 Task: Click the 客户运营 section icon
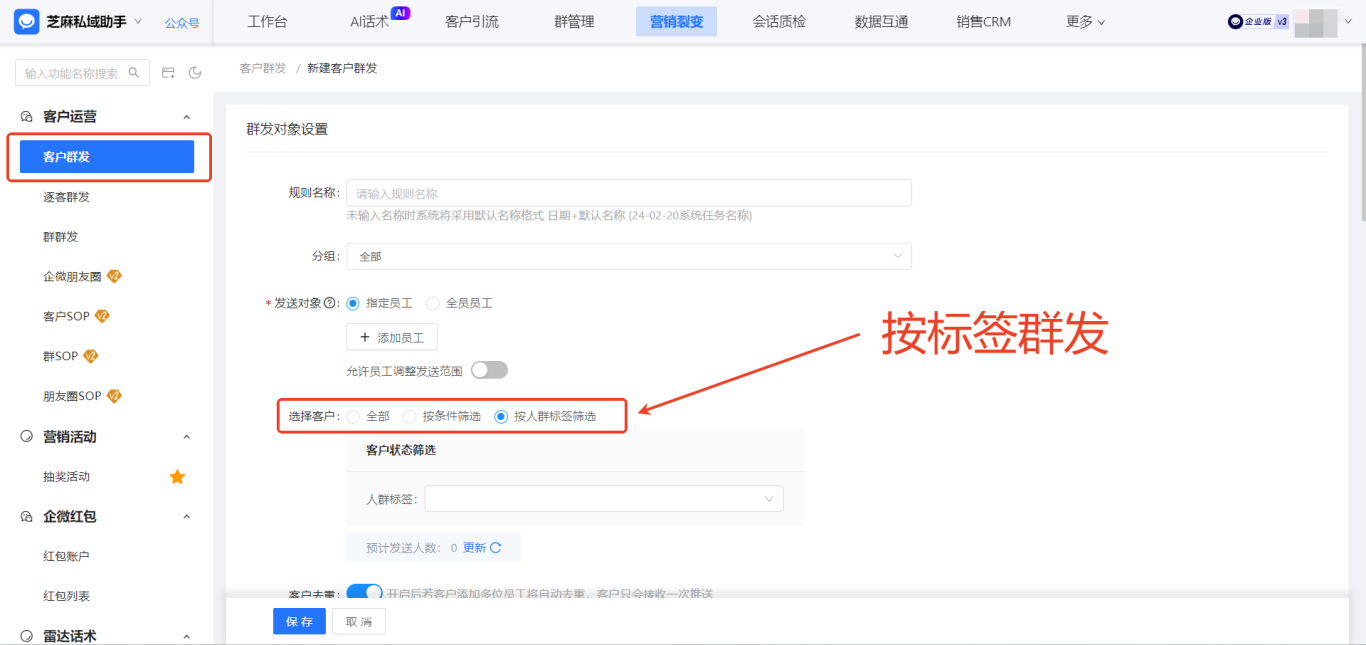[x=26, y=117]
